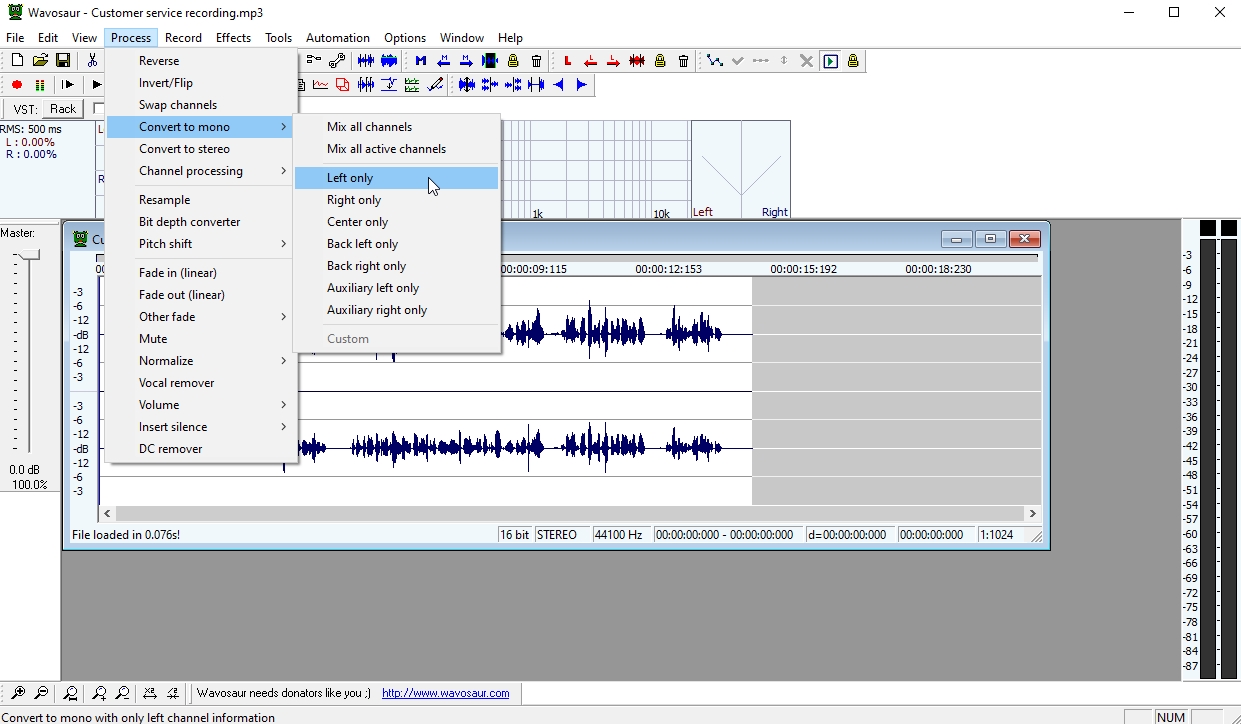Screen dimensions: 1241x724
Task: Toggle the green play automation button
Action: pyautogui.click(x=830, y=61)
